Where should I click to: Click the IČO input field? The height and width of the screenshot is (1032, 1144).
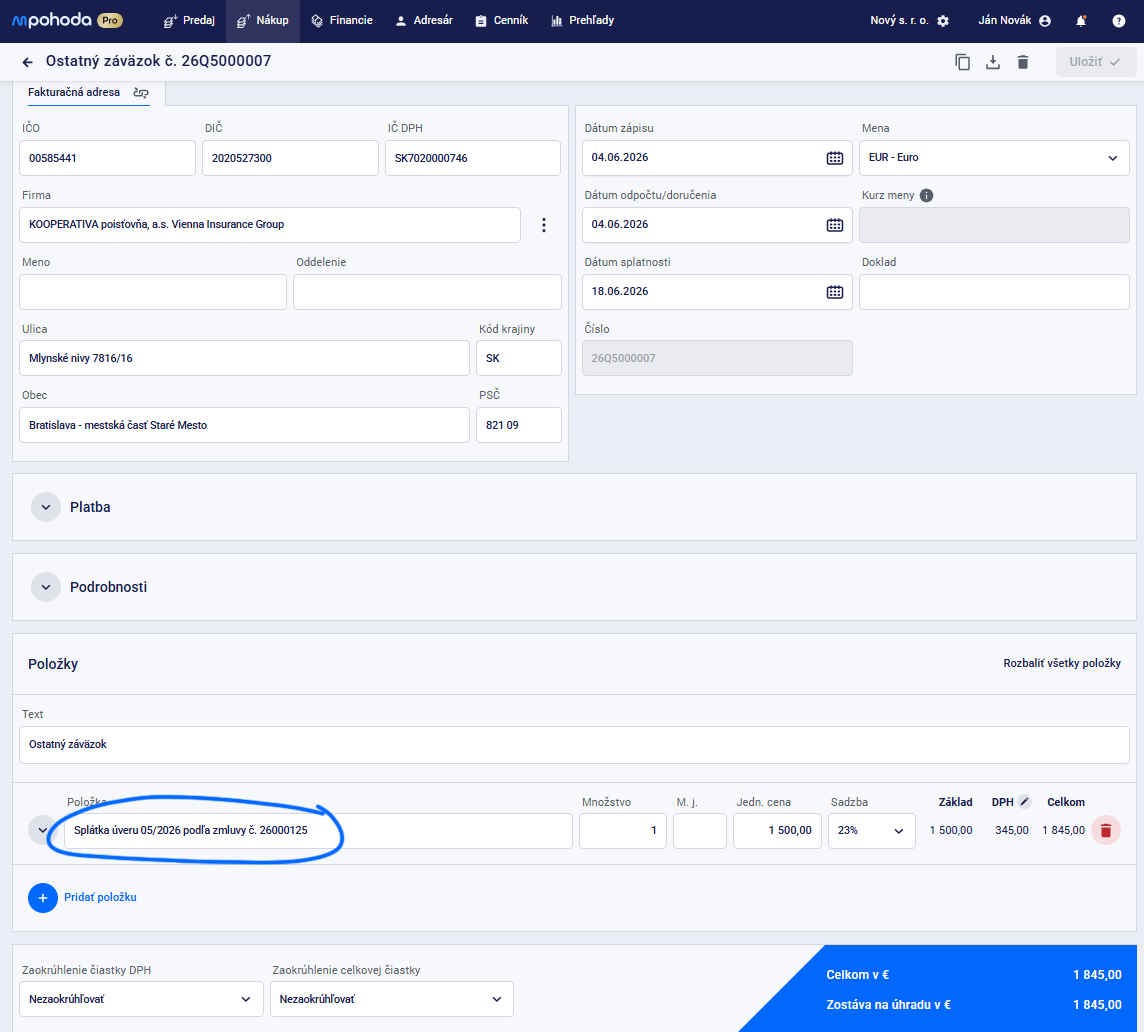pyautogui.click(x=107, y=158)
